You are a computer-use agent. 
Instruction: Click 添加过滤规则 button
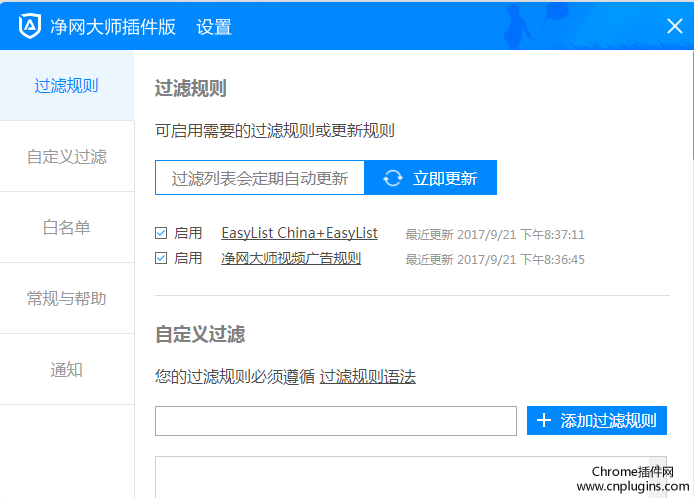pos(597,420)
